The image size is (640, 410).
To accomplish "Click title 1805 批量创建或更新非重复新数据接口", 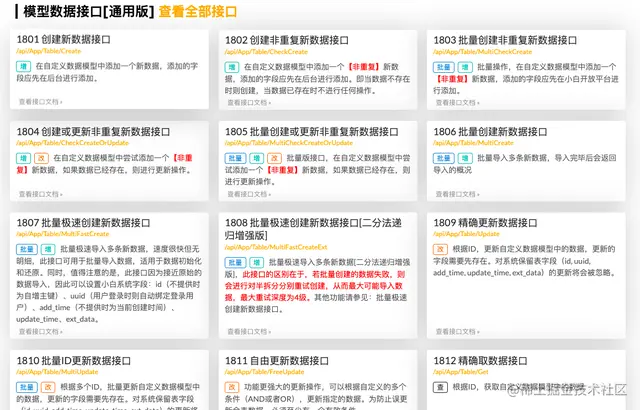I will tap(312, 132).
